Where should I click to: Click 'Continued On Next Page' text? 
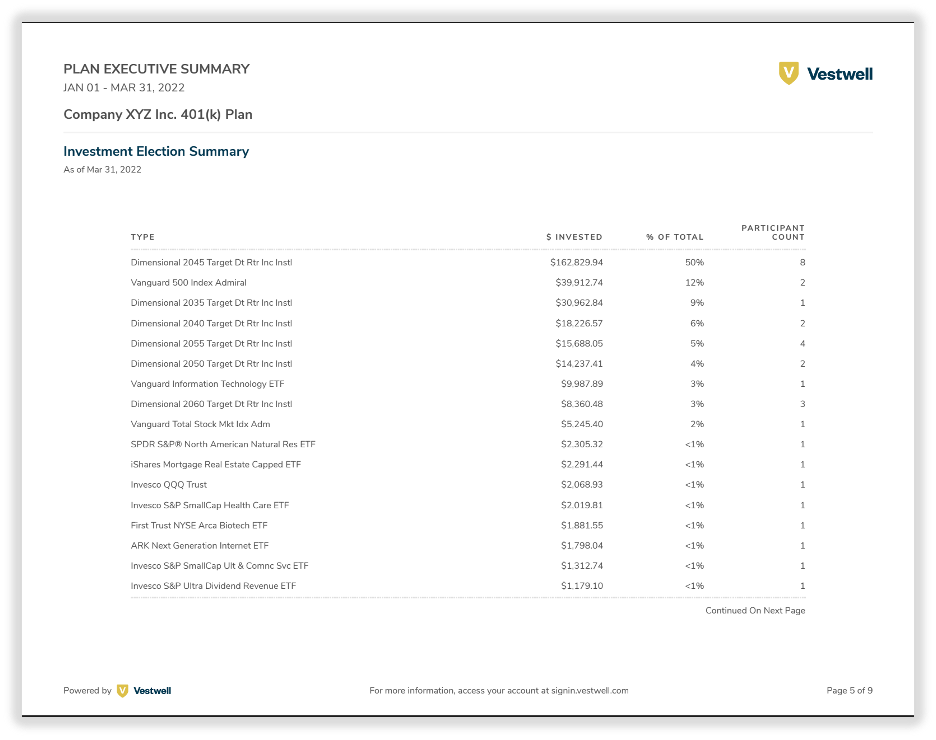click(755, 610)
